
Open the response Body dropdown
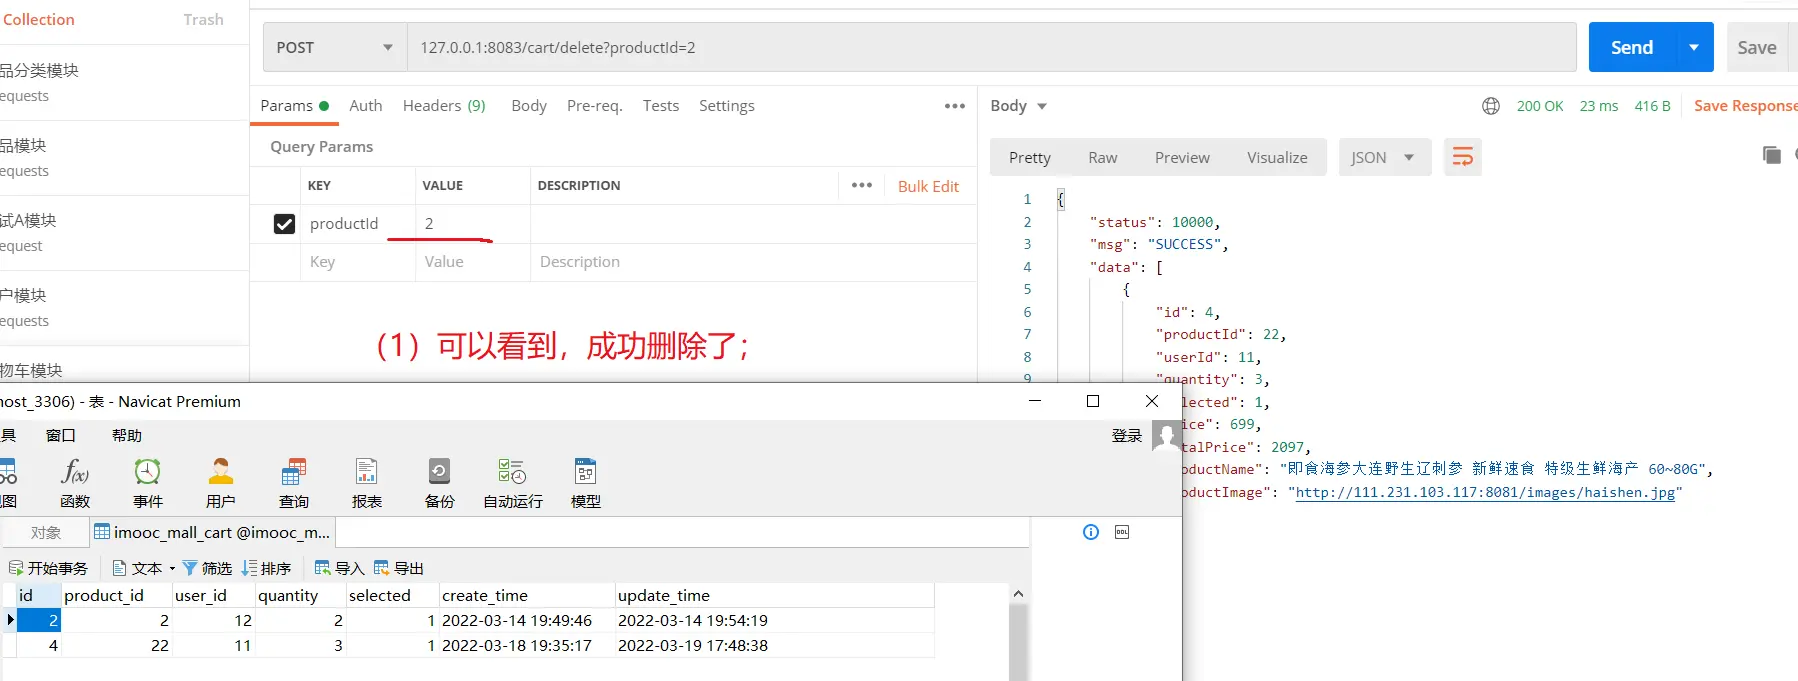(1018, 106)
